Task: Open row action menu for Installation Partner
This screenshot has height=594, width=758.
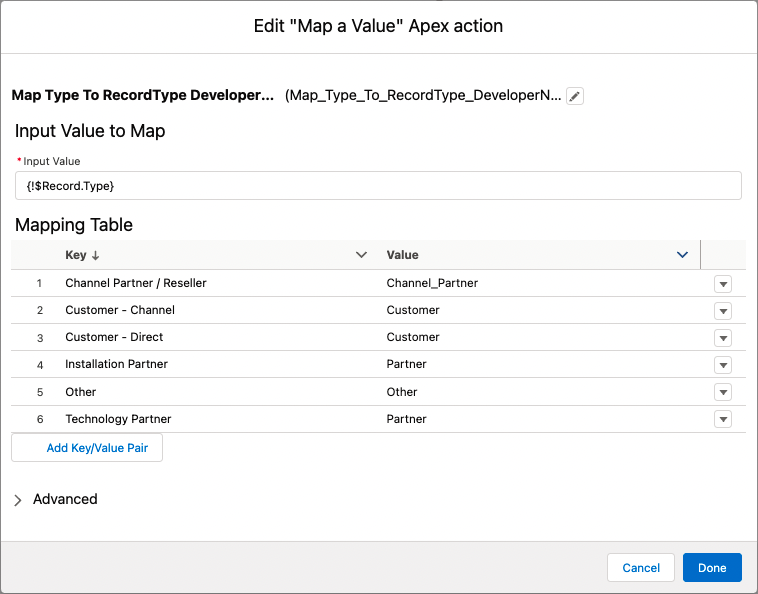Action: (x=724, y=365)
